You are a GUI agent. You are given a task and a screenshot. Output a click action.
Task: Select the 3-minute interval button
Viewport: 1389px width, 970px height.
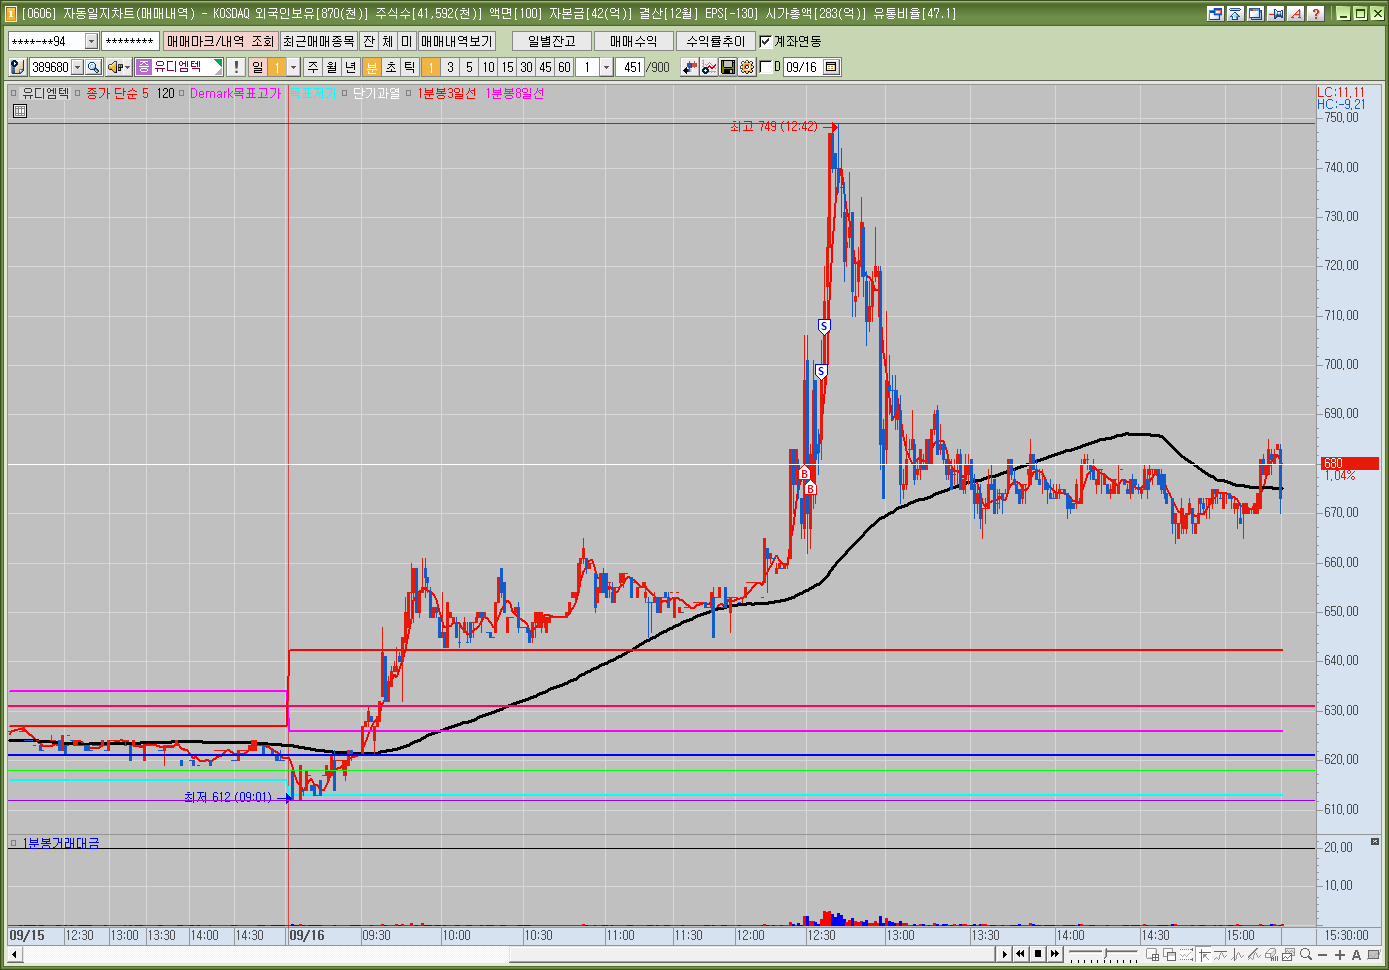[450, 67]
